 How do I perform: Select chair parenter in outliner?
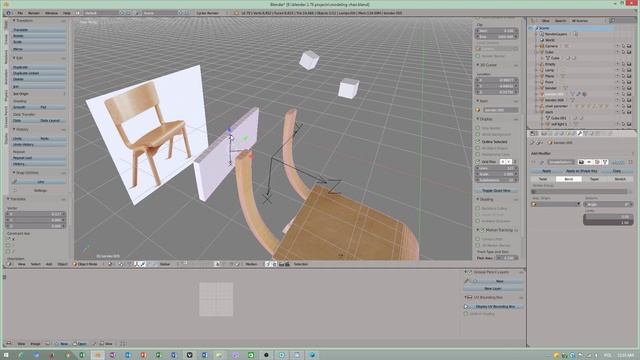click(x=557, y=106)
